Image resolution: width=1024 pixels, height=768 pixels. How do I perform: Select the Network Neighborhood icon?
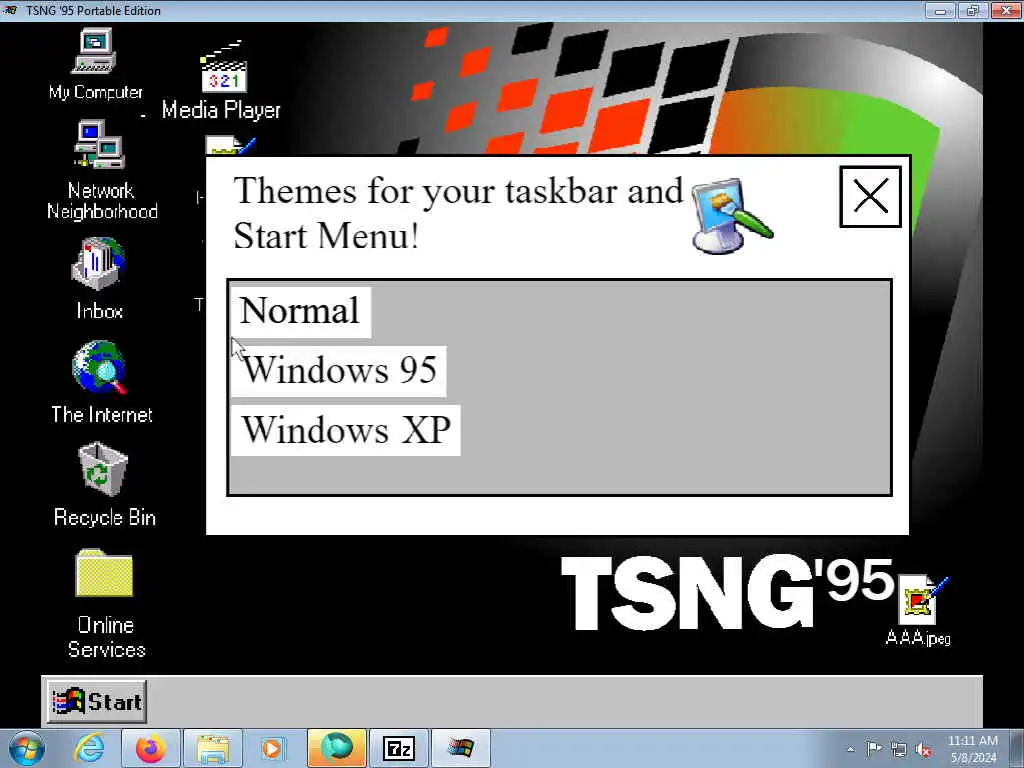(x=101, y=170)
